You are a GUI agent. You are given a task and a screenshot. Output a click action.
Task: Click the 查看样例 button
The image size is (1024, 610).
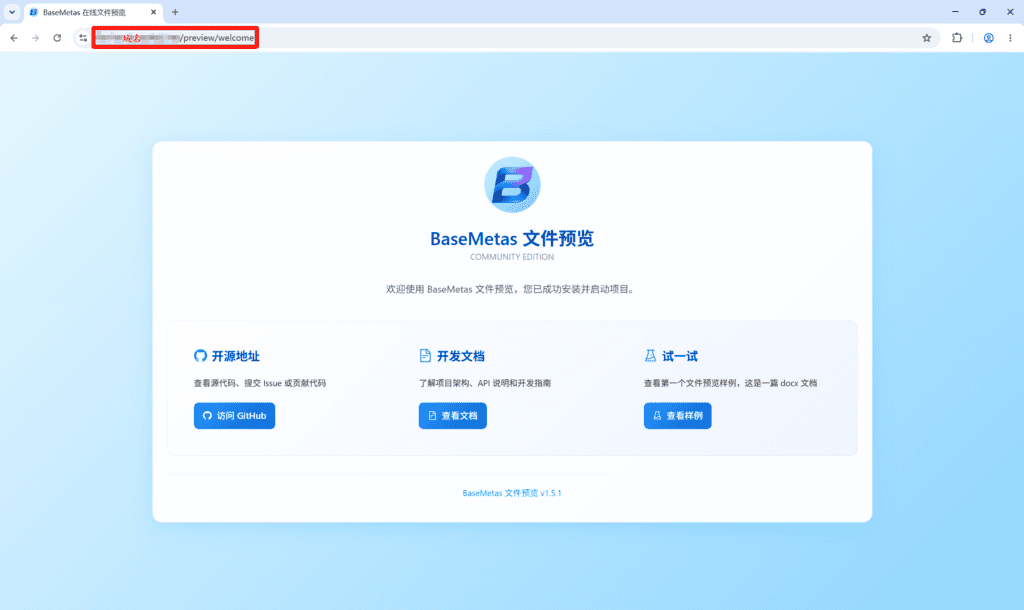coord(677,415)
